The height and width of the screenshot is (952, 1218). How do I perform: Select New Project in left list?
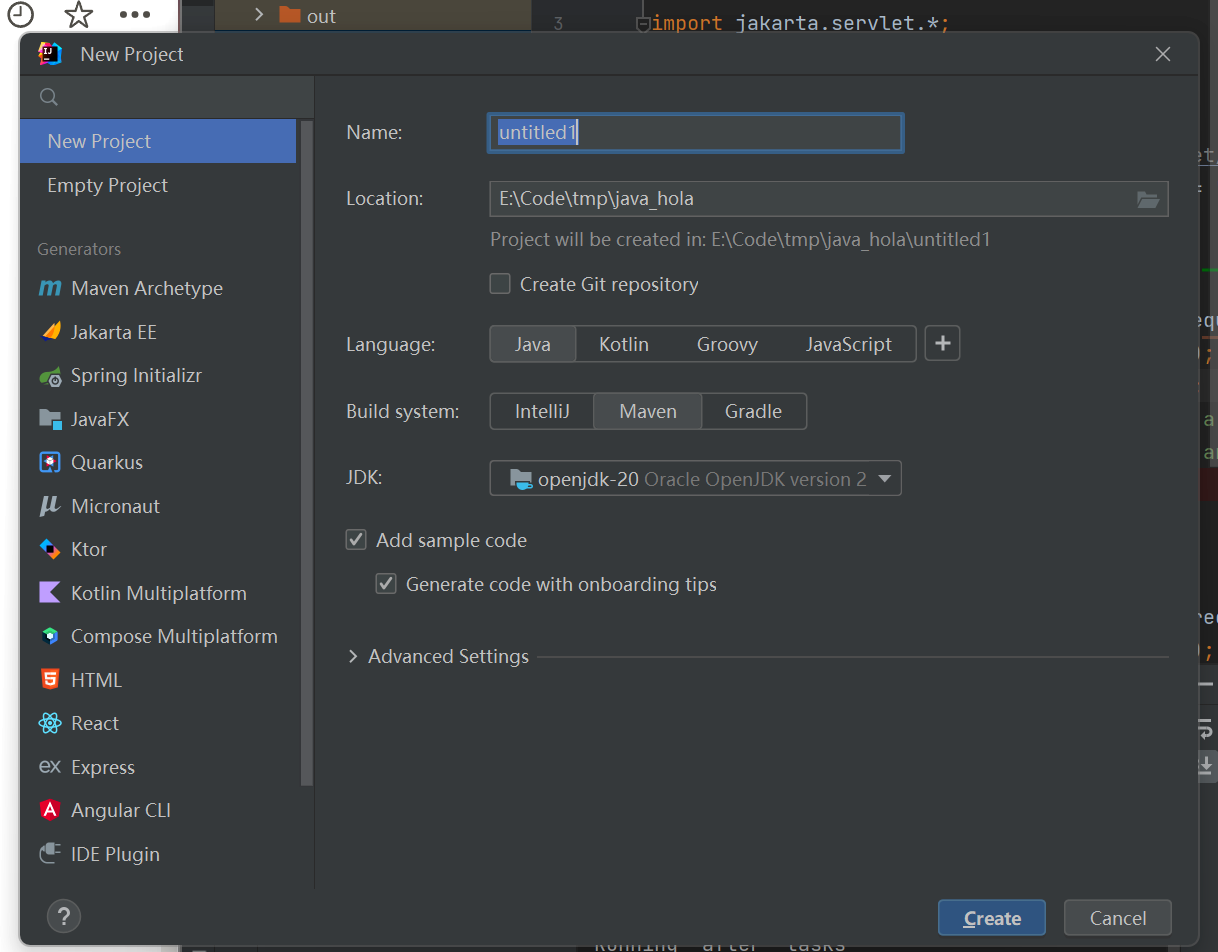(x=158, y=141)
